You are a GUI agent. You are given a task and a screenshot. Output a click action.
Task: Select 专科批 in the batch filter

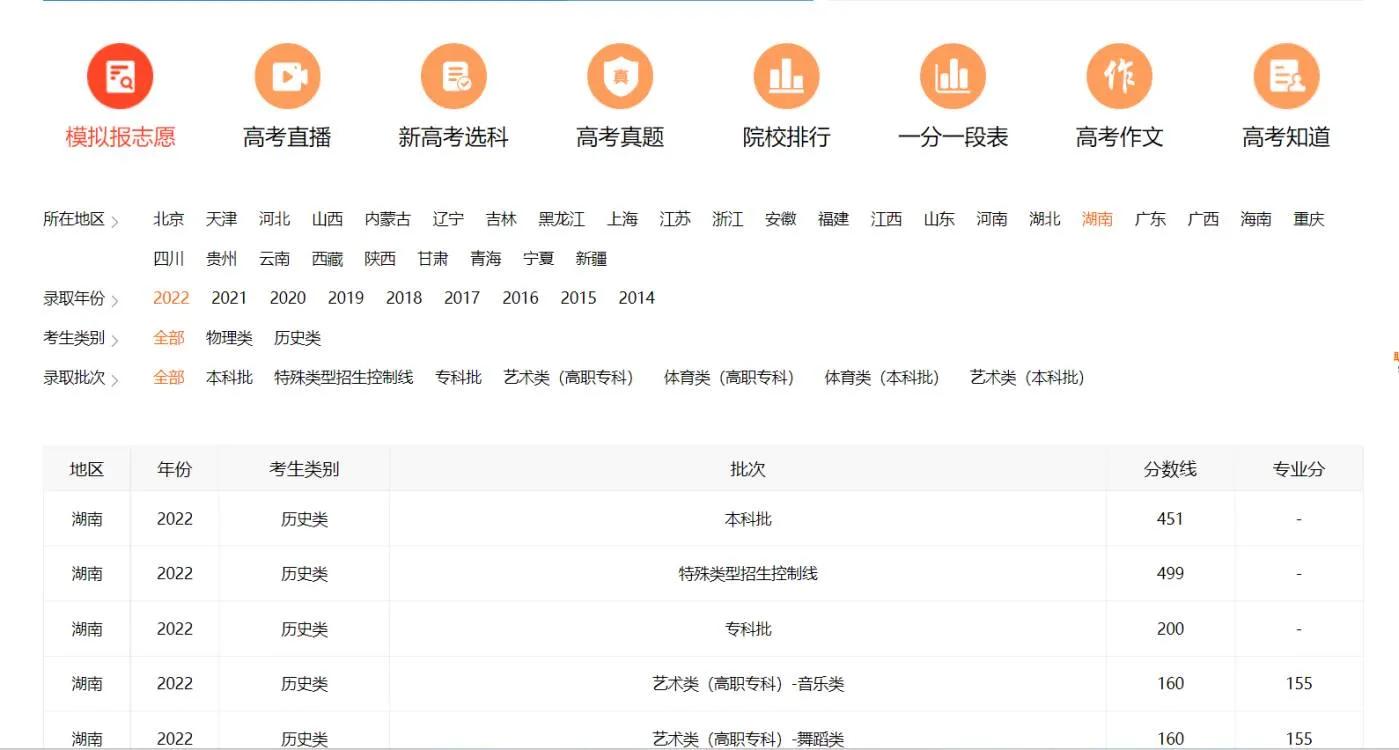coord(457,377)
